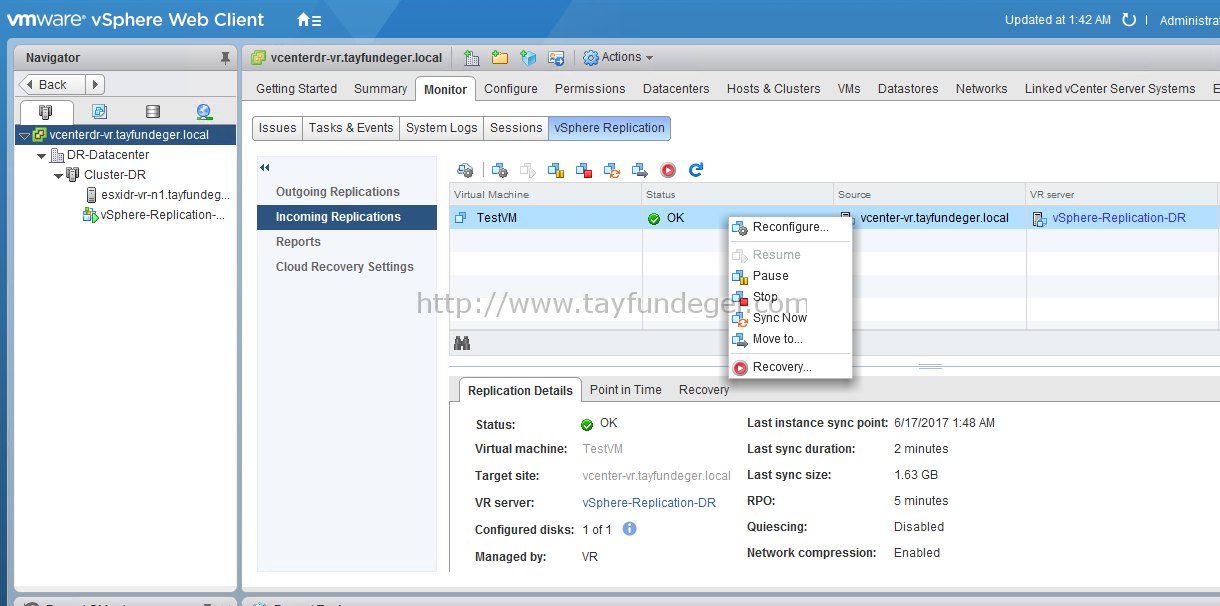Click Configure Replication toolbar icon
This screenshot has height=606, width=1220.
coord(465,170)
